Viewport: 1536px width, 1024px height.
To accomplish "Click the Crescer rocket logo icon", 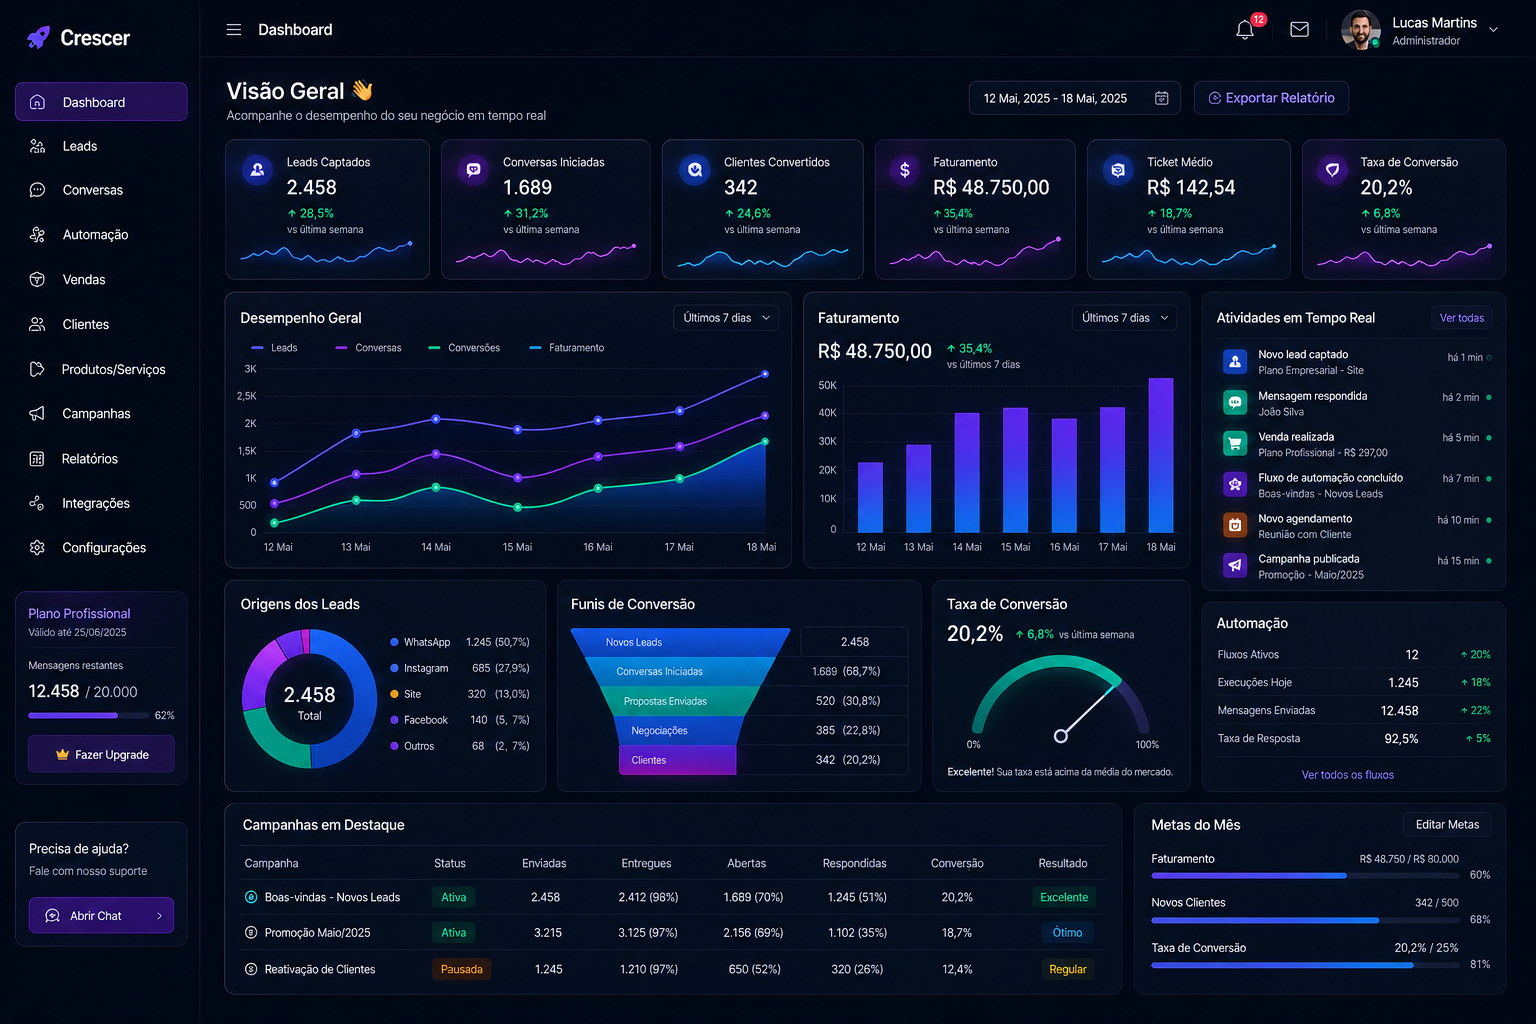I will pos(38,38).
